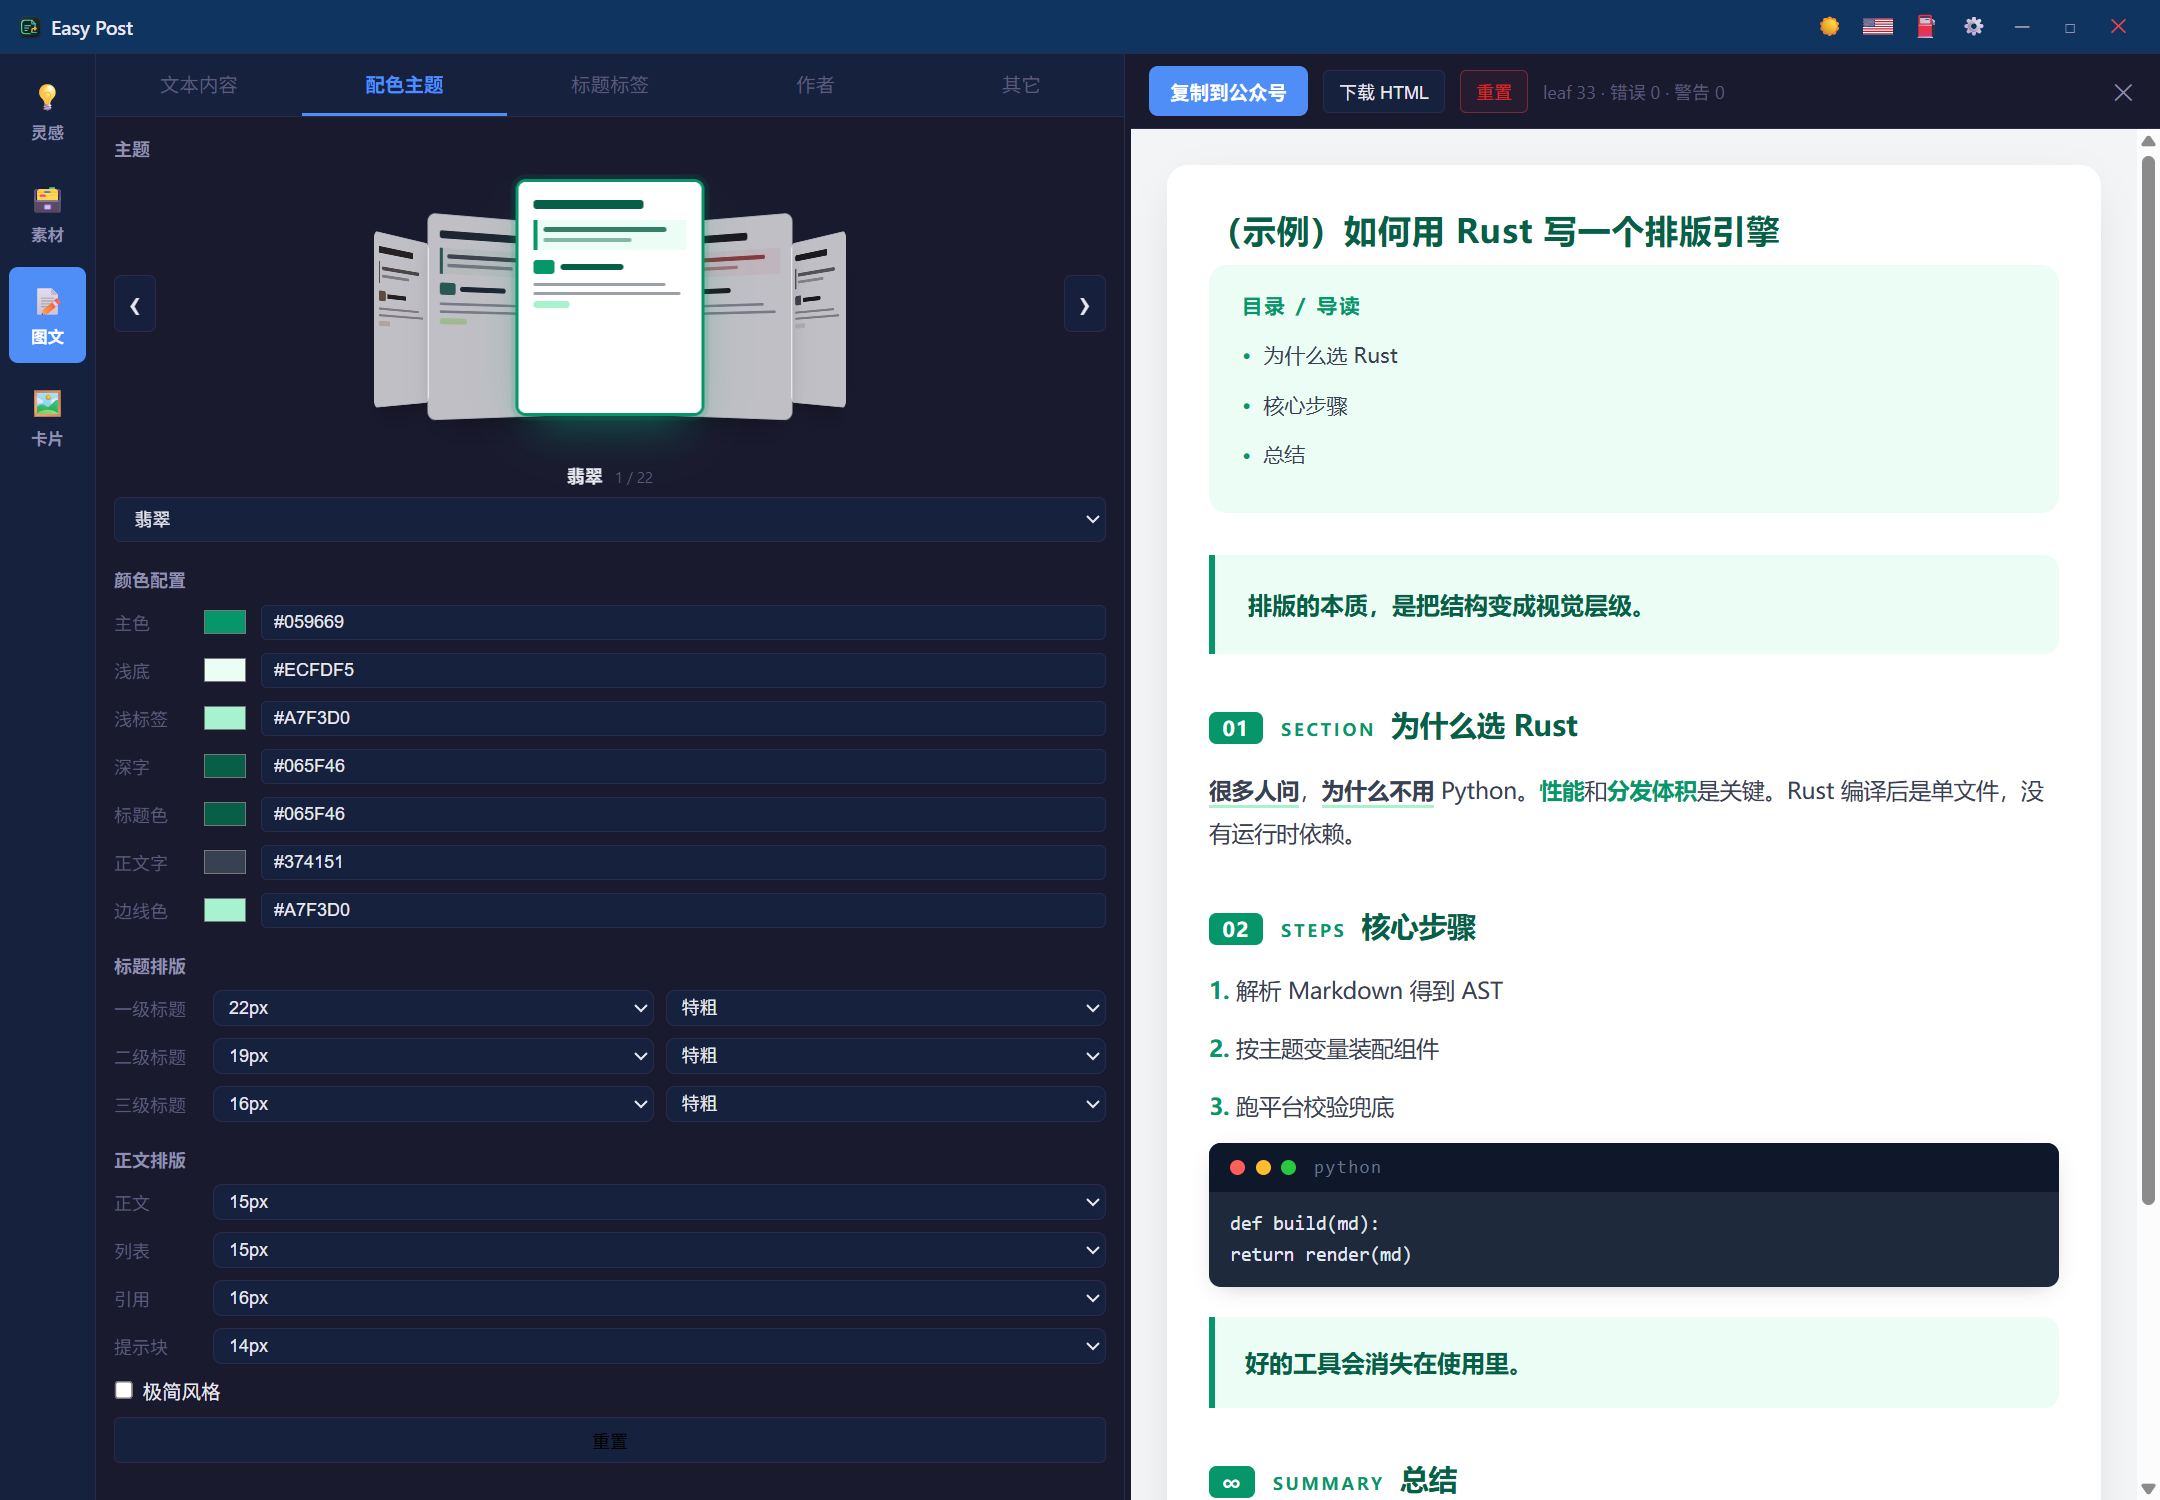Viewport: 2160px width, 1500px height.
Task: Click the 核心步骤 table-of-contents item
Action: click(1305, 406)
